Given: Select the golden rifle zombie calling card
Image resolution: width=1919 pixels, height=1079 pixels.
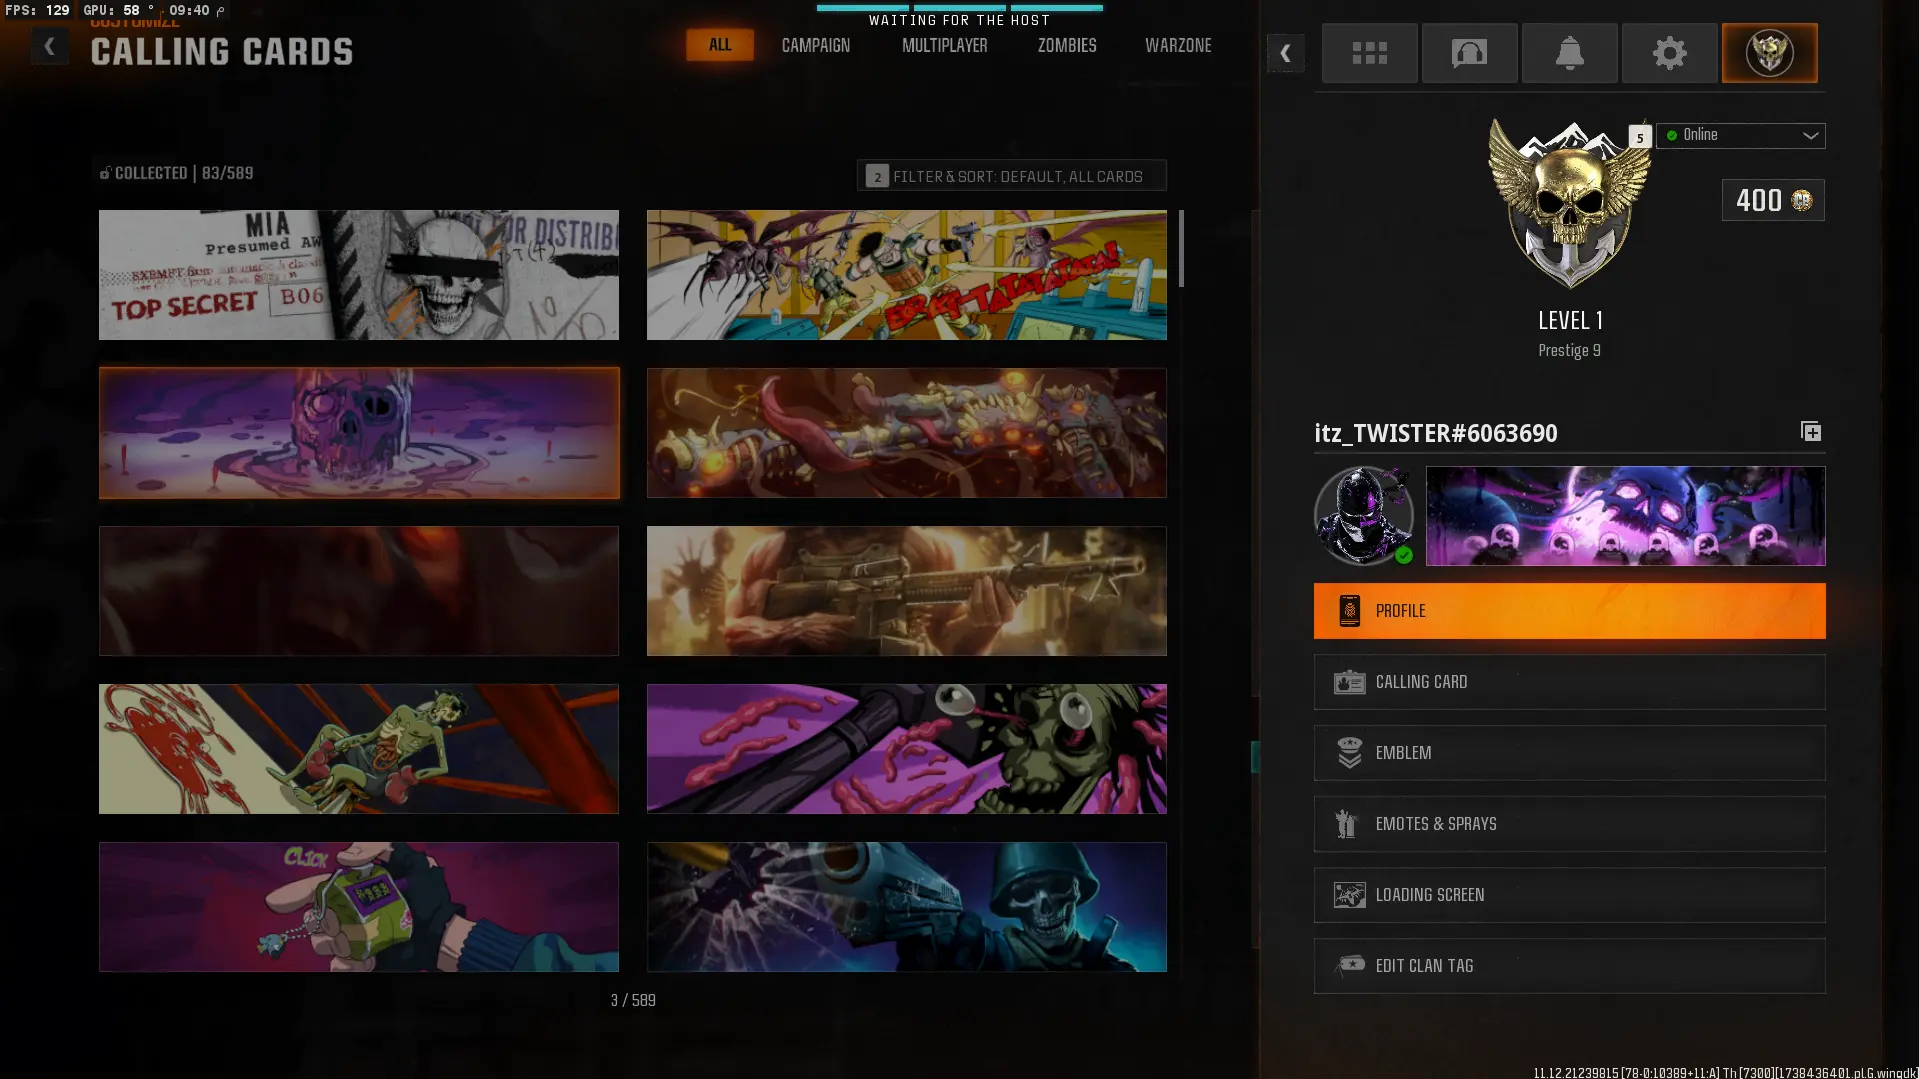Looking at the screenshot, I should click(x=907, y=591).
